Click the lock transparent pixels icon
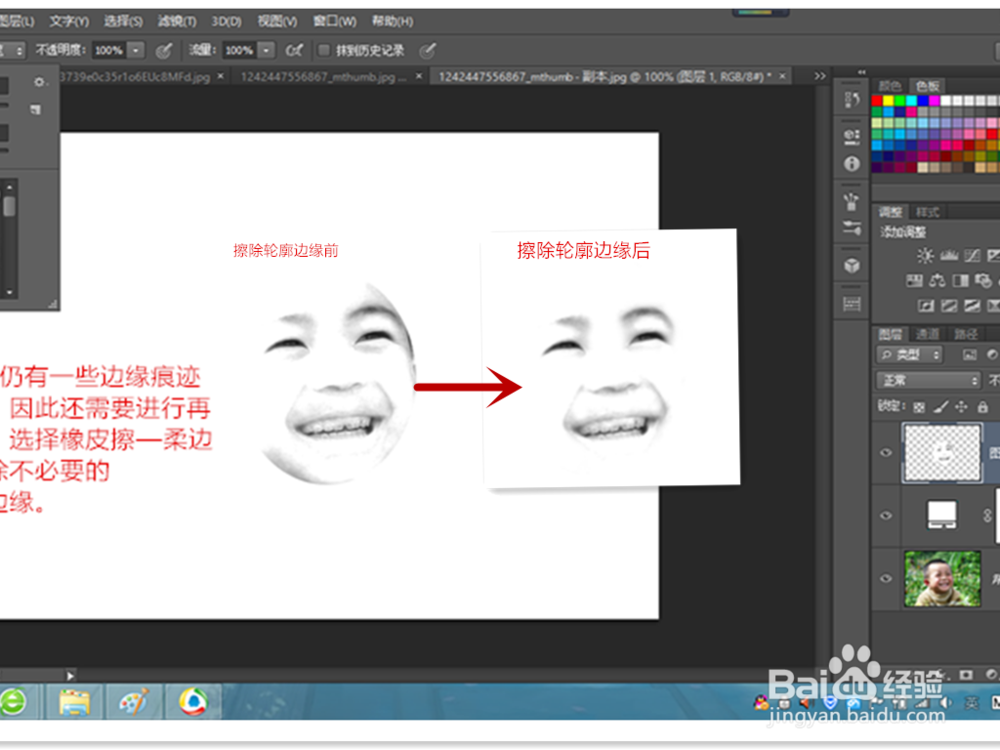Screen dimensions: 1000x750 point(920,405)
